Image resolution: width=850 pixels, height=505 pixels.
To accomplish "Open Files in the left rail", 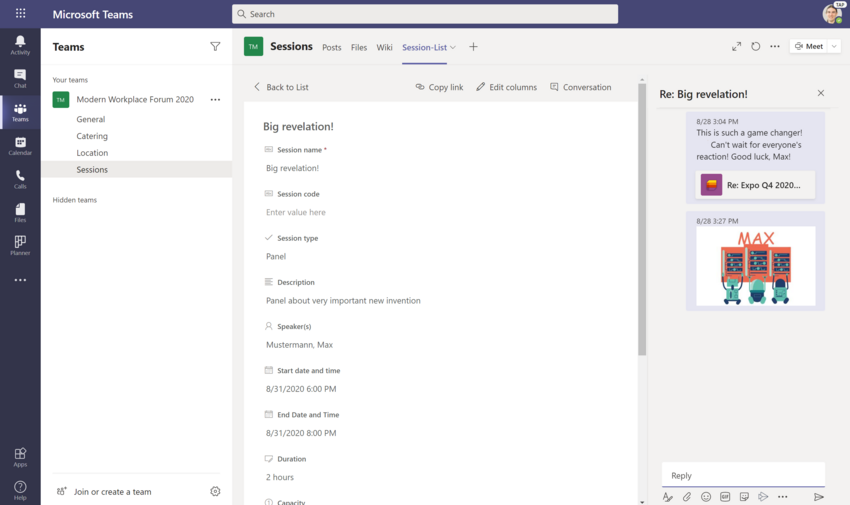I will click(20, 213).
